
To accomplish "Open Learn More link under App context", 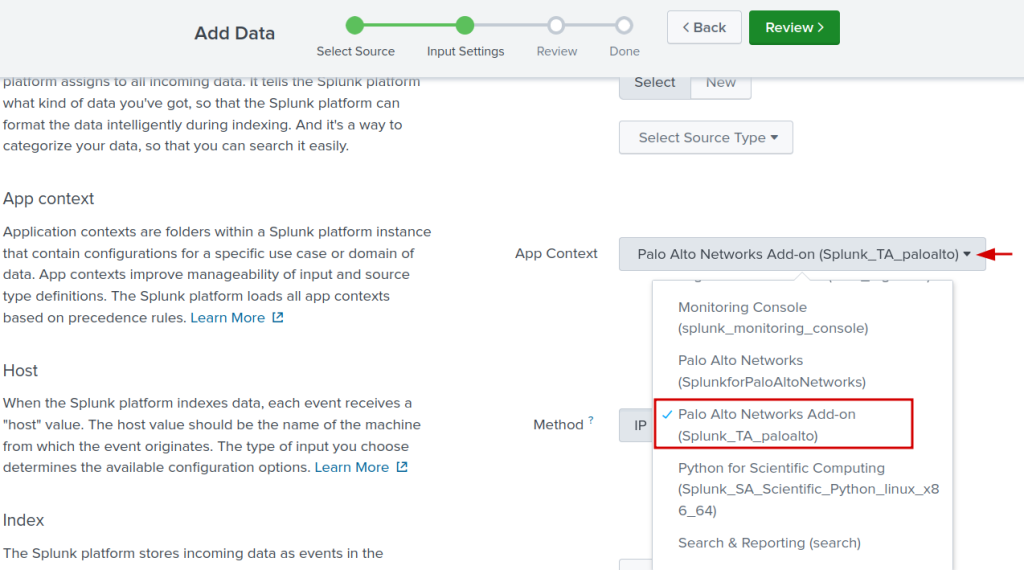I will click(228, 318).
